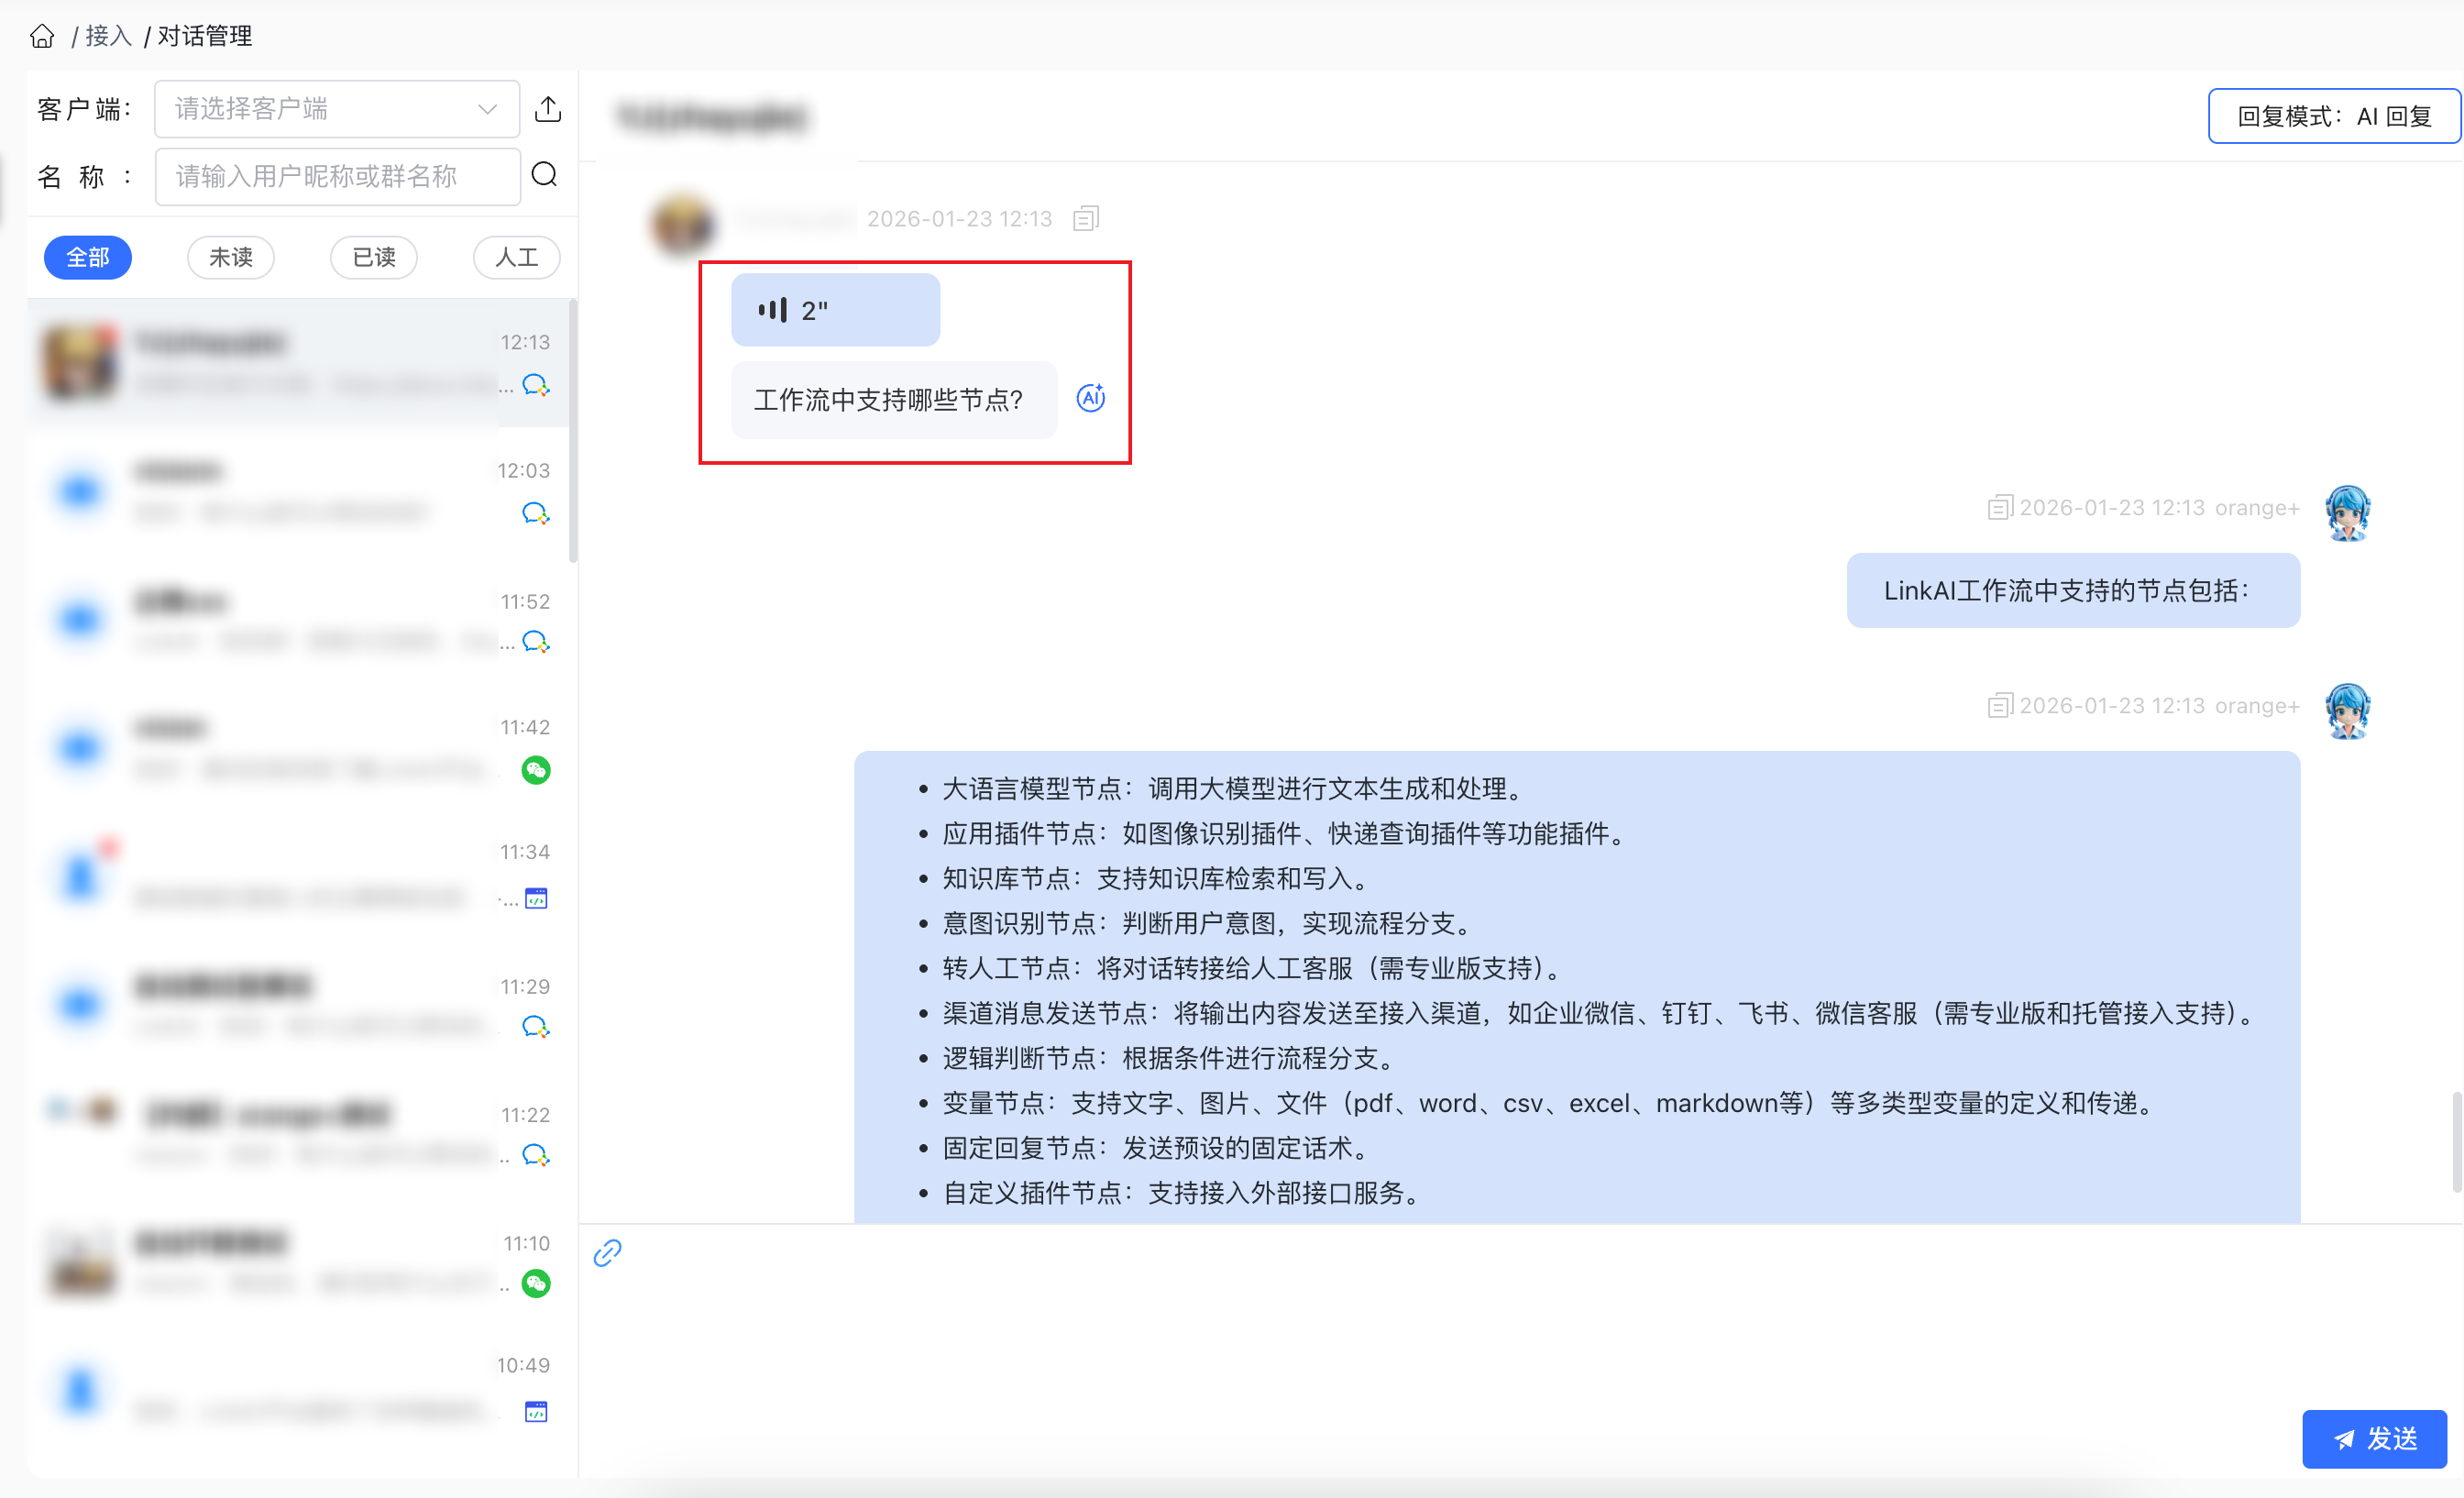The image size is (2464, 1498).
Task: Open the 接入 breadcrumb link
Action: [x=108, y=36]
